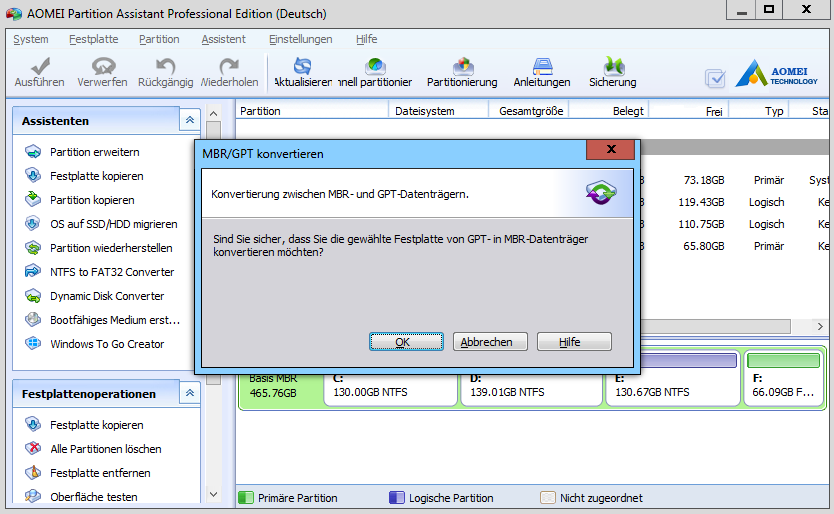Click the OS auf SSD/HDD migrieren icon
The width and height of the screenshot is (834, 514).
pos(33,223)
